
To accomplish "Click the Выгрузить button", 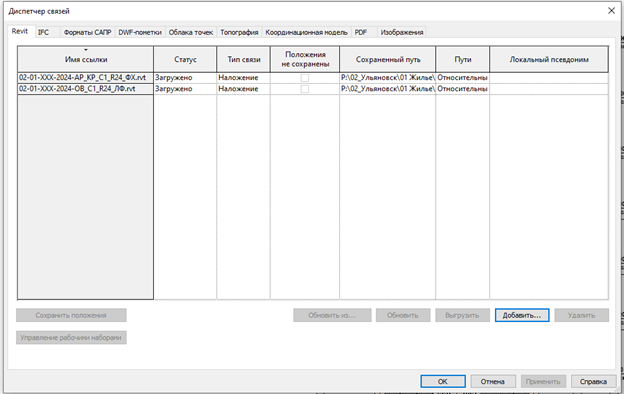I will (462, 315).
